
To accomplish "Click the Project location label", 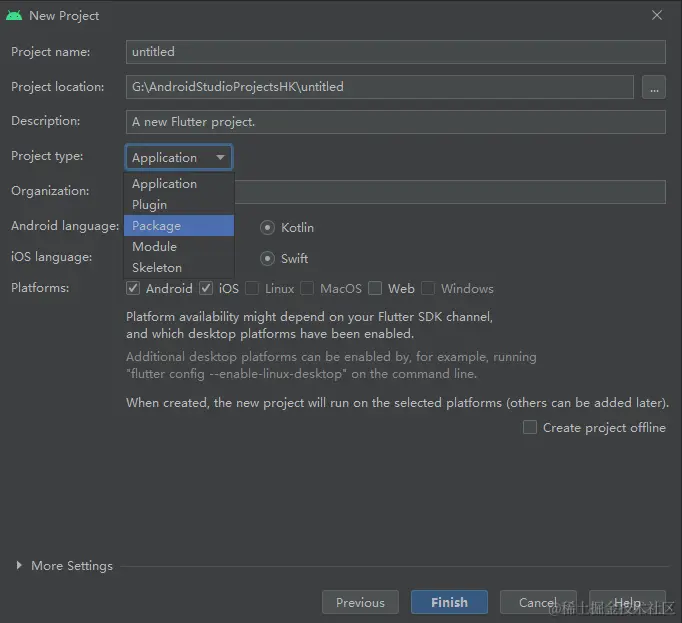I will pyautogui.click(x=57, y=87).
